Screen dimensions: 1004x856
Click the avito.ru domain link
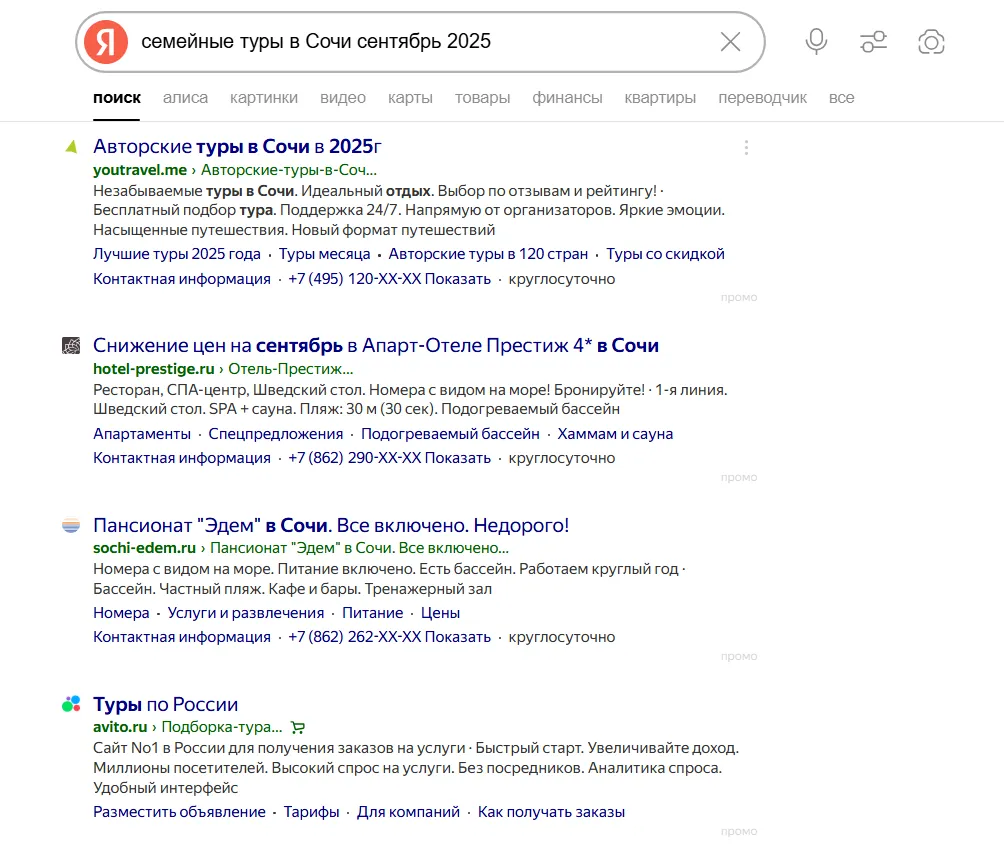tap(120, 727)
